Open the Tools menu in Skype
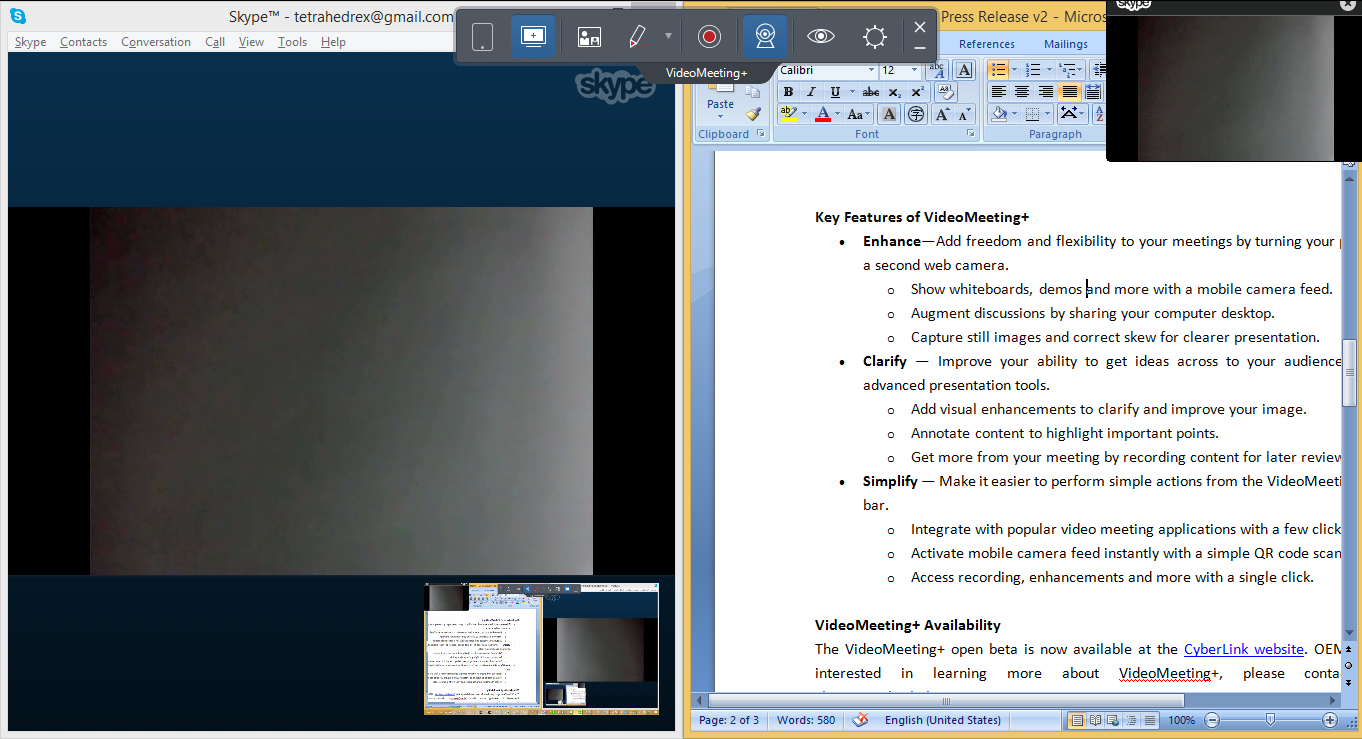Screen dimensions: 1362x739 point(292,42)
